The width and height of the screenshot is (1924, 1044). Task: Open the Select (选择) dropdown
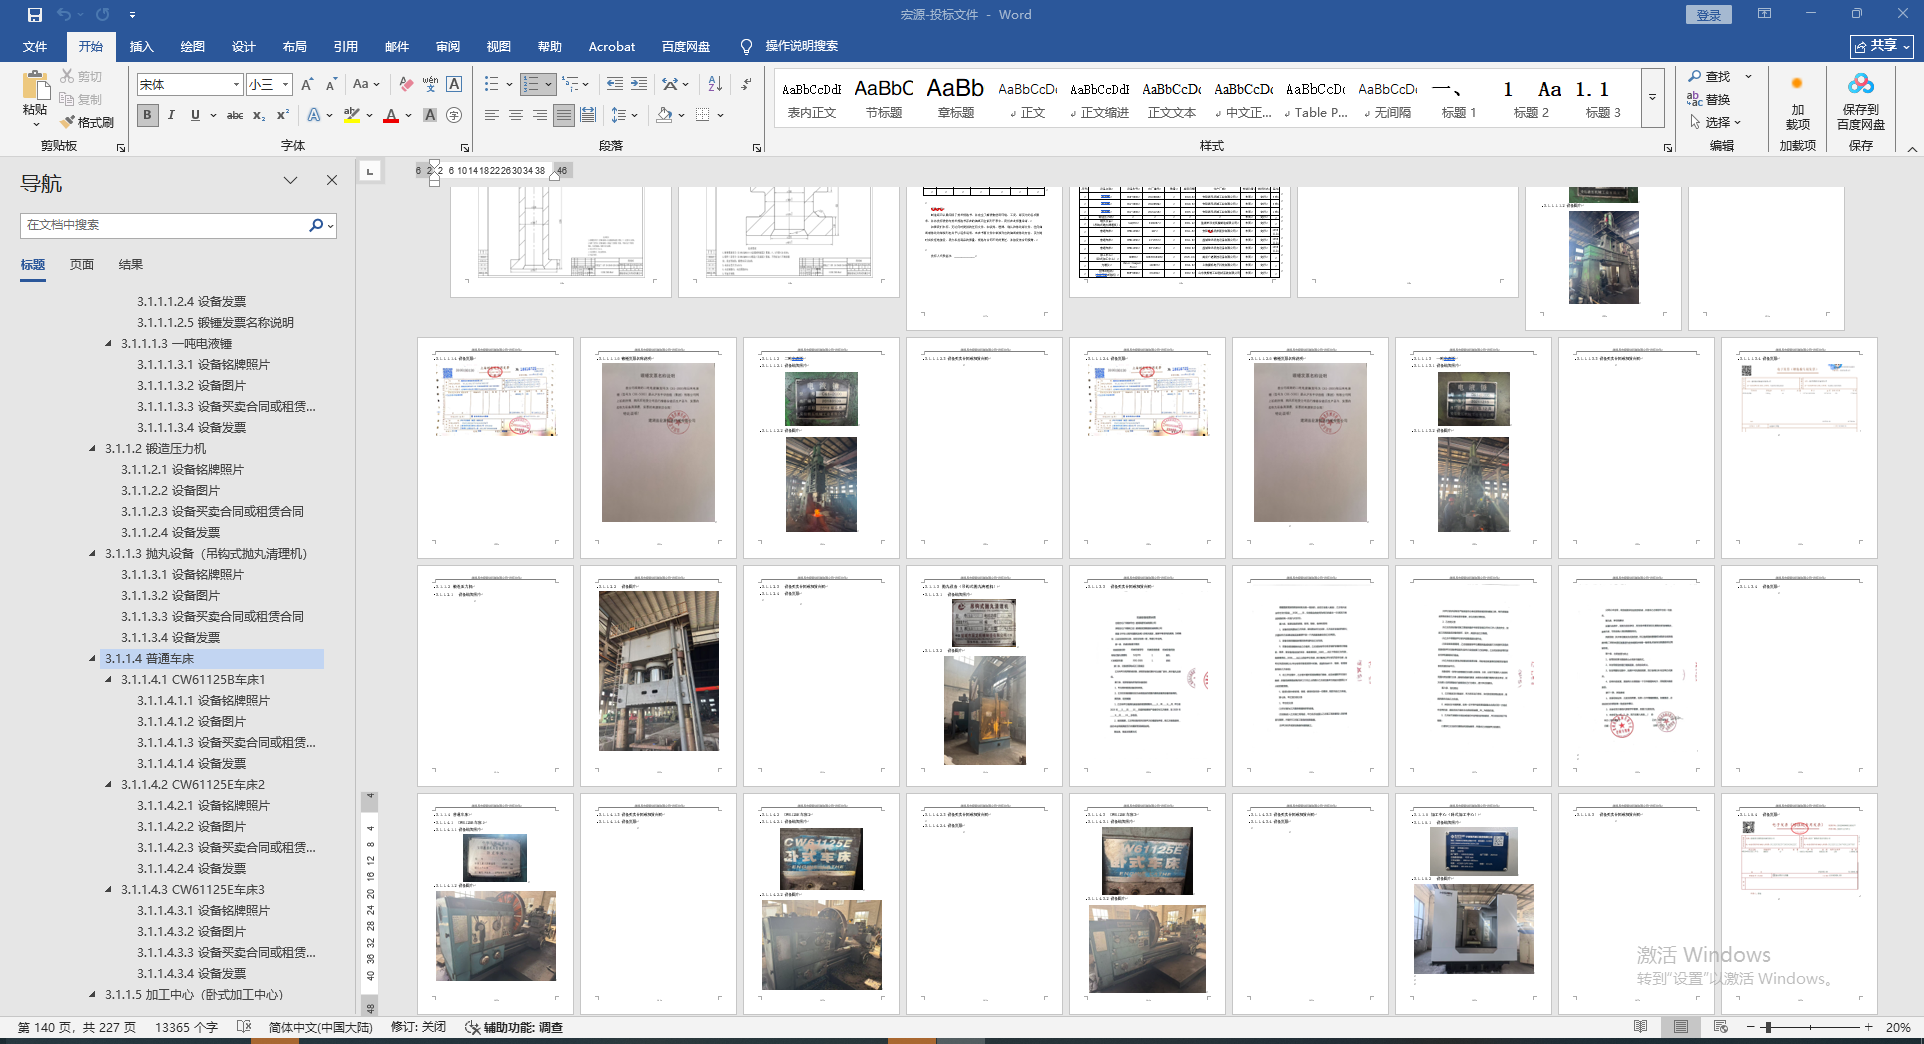click(x=1715, y=122)
